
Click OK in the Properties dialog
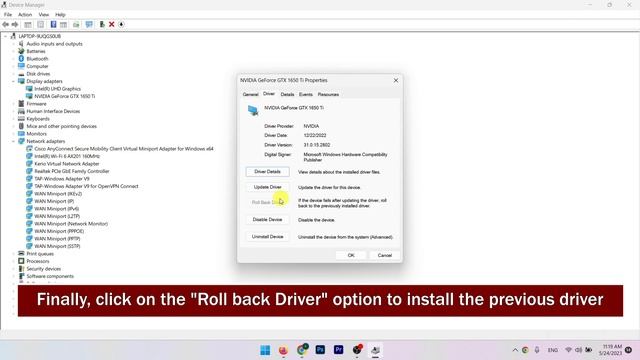[x=351, y=255]
